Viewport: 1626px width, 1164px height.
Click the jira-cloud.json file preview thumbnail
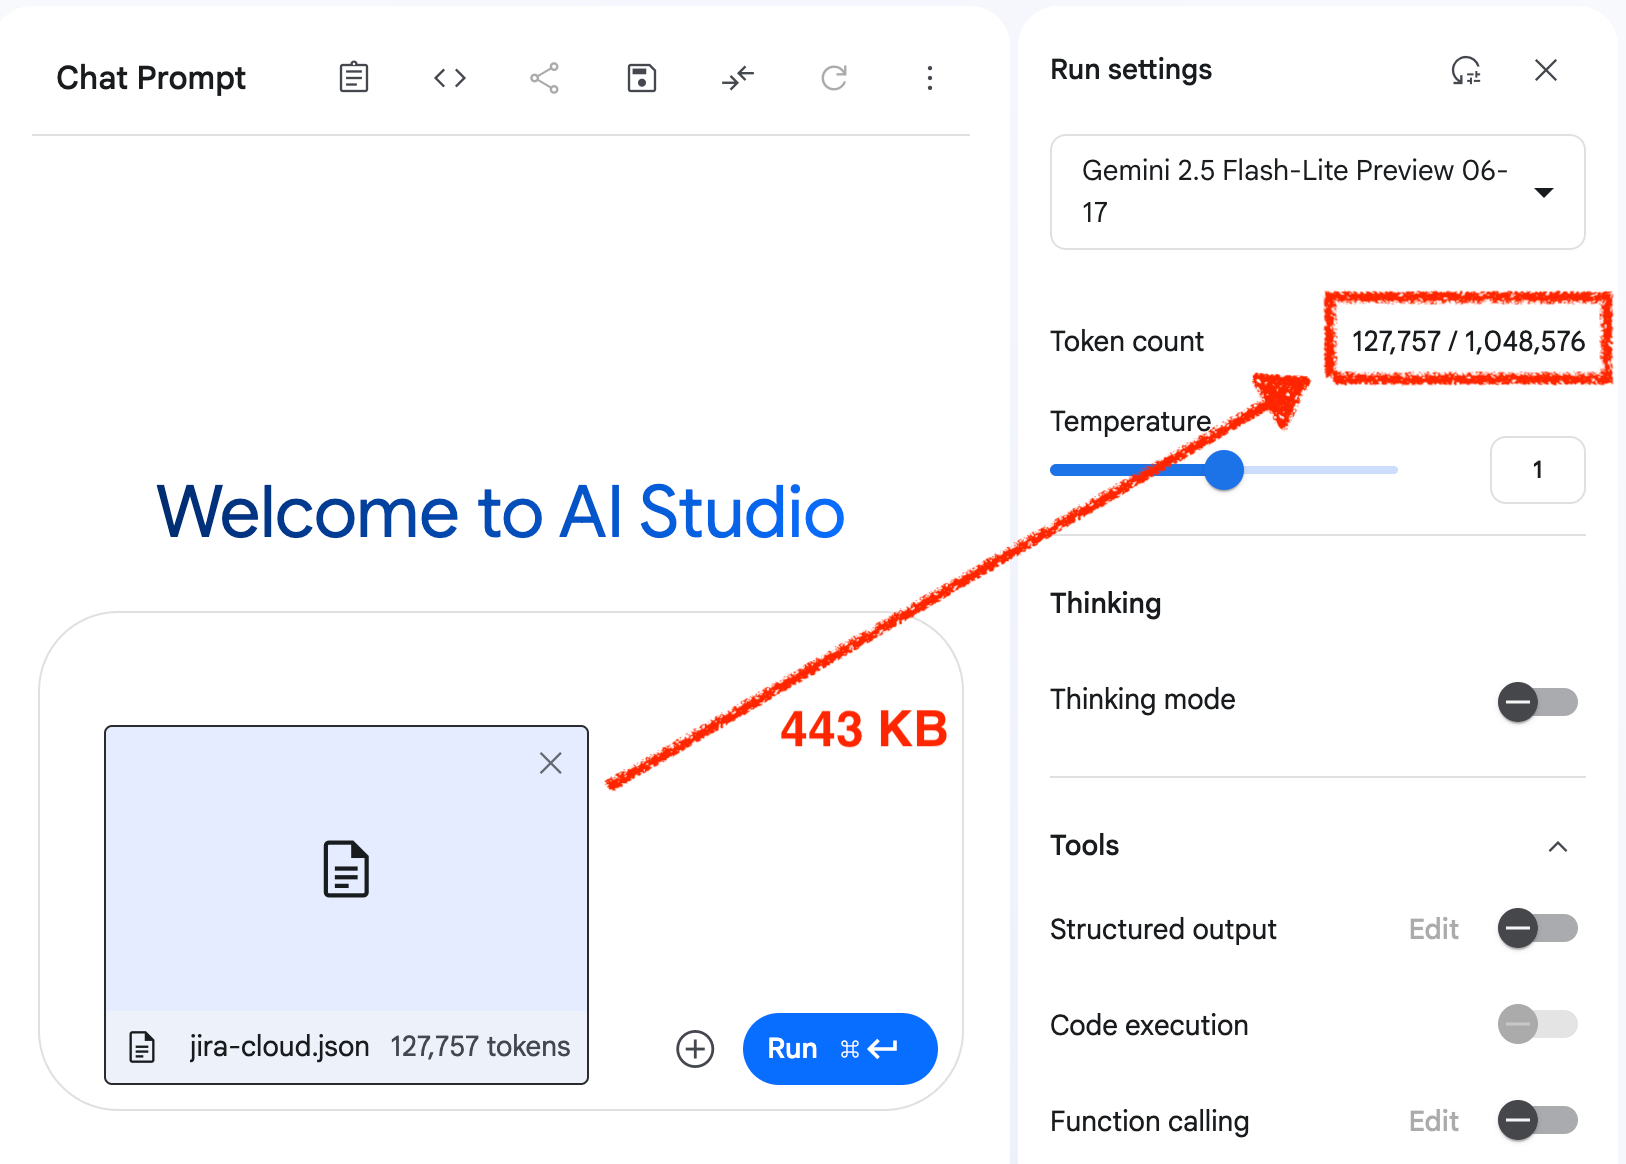tap(346, 868)
